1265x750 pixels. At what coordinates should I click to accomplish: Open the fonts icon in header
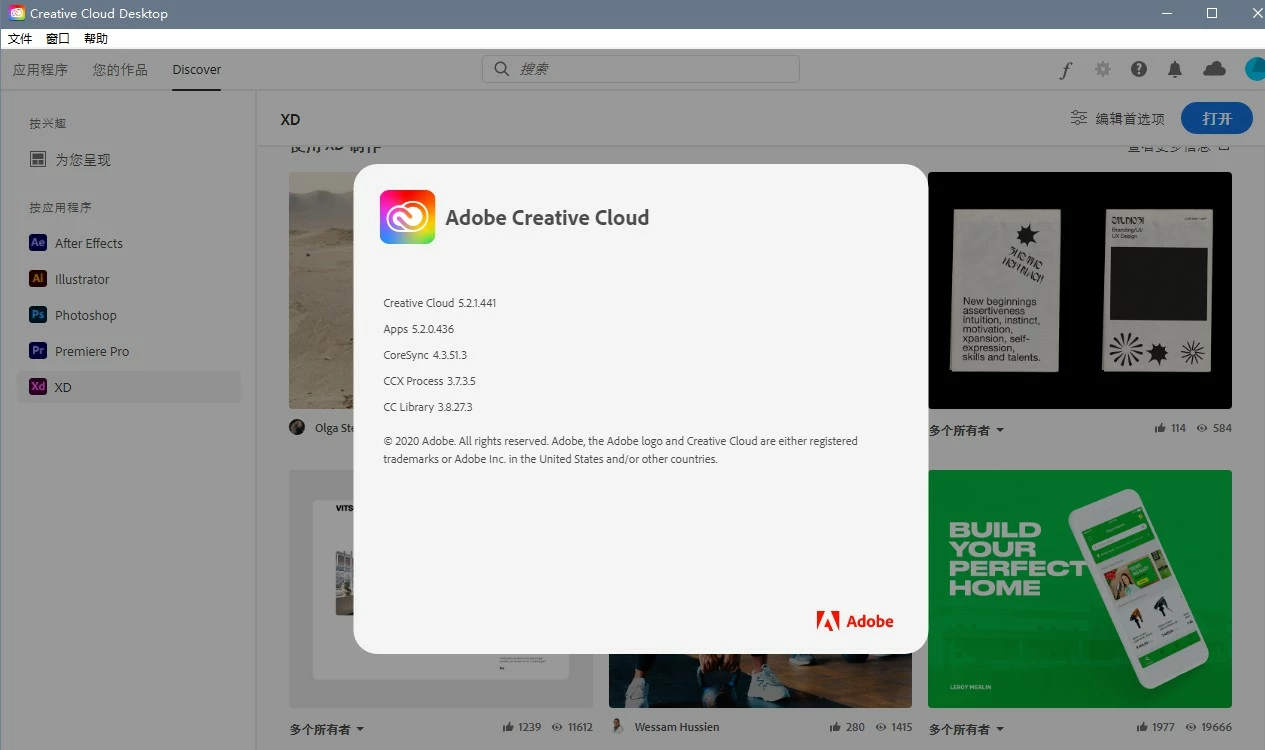(1066, 70)
